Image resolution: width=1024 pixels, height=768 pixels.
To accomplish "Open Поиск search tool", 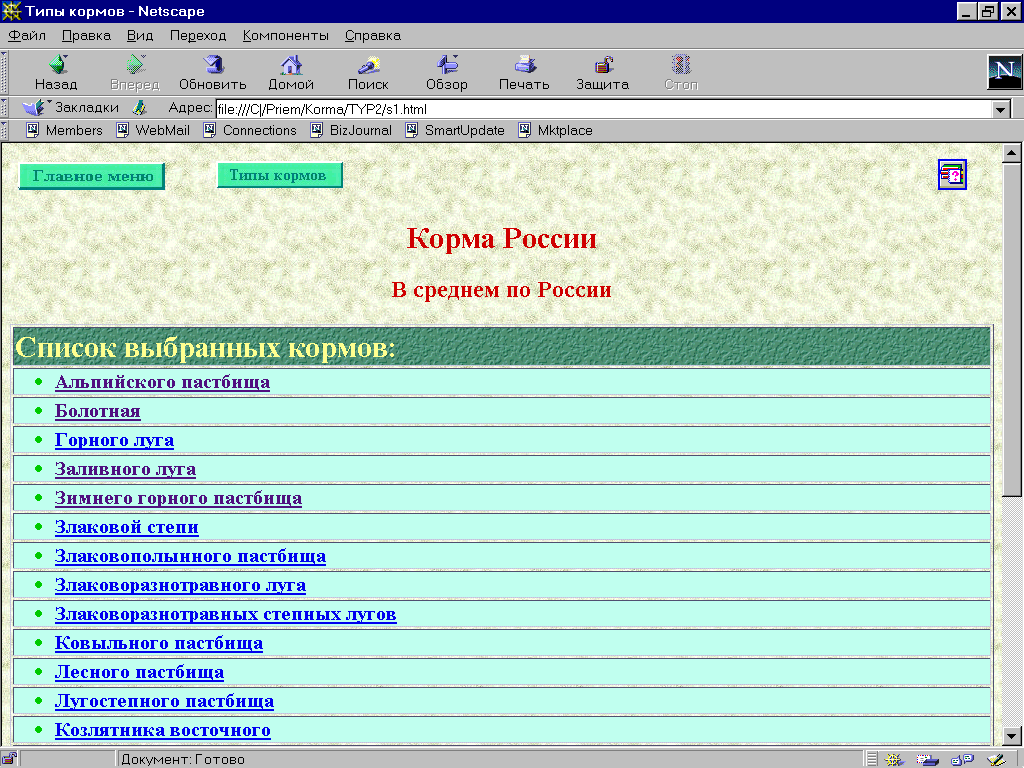I will point(368,72).
